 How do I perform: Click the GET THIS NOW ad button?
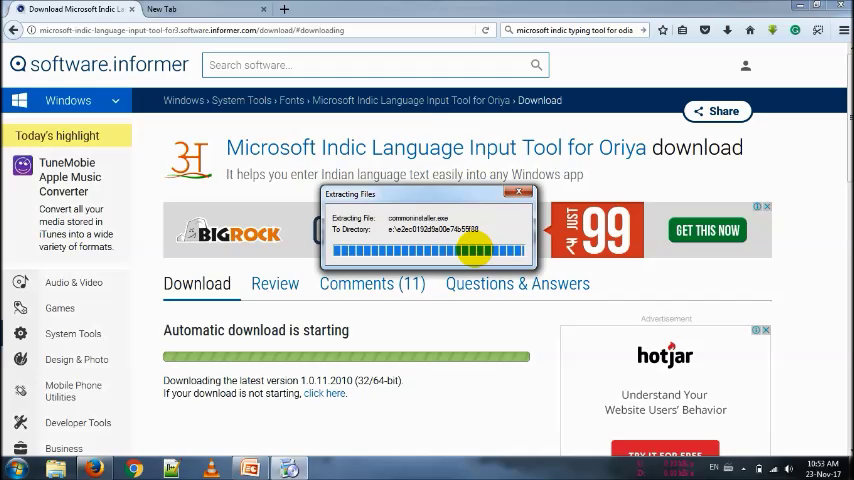click(x=707, y=230)
